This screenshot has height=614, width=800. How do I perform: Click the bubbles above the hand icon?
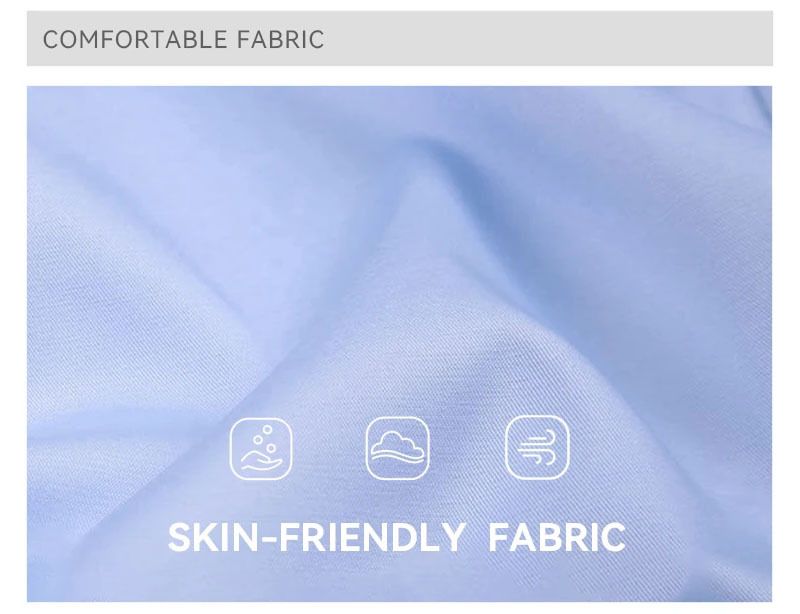point(266,437)
